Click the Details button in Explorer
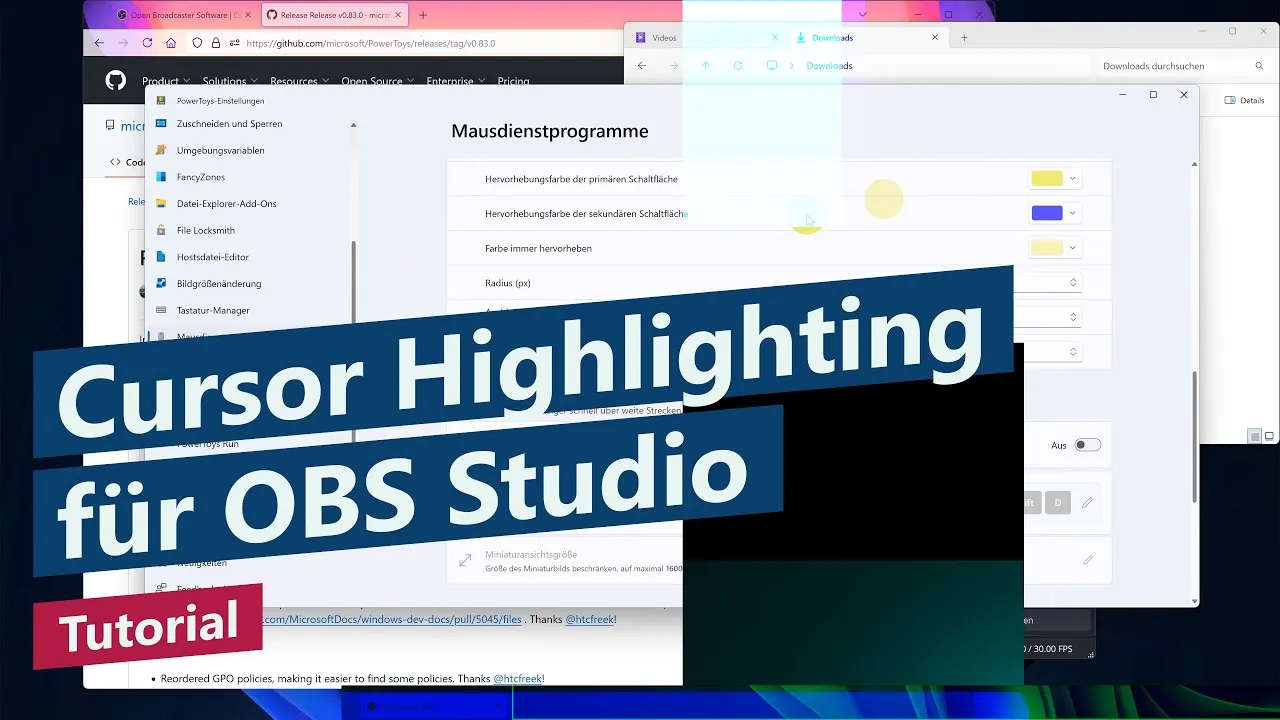 1245,100
